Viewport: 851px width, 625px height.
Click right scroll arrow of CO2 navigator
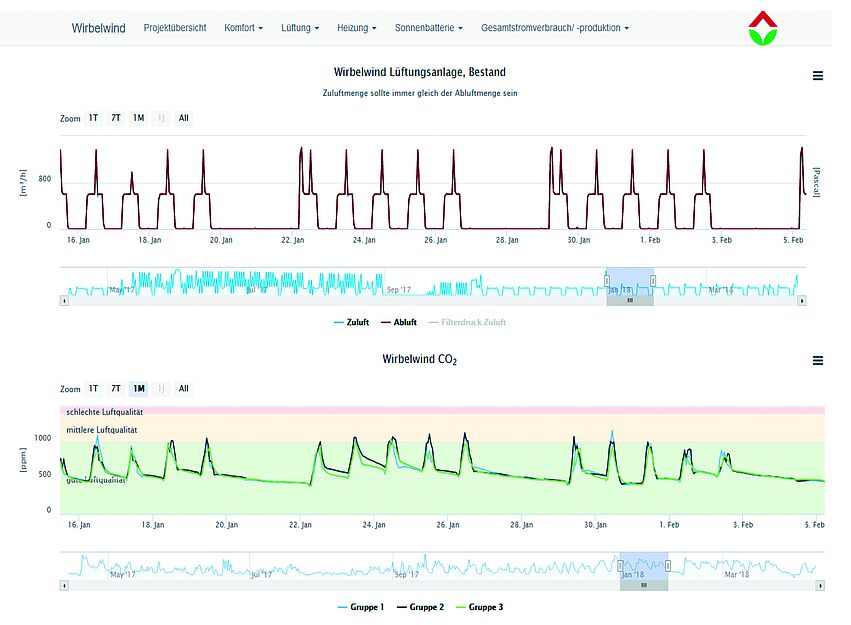tap(819, 584)
